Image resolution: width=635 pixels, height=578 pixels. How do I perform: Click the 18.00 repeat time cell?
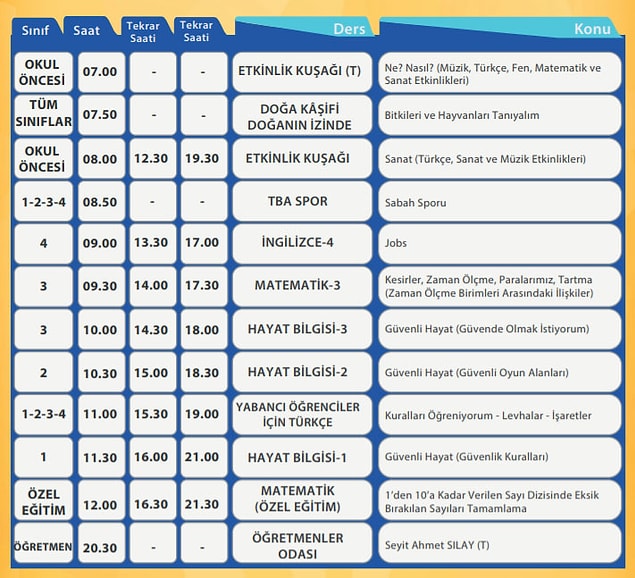(x=204, y=329)
